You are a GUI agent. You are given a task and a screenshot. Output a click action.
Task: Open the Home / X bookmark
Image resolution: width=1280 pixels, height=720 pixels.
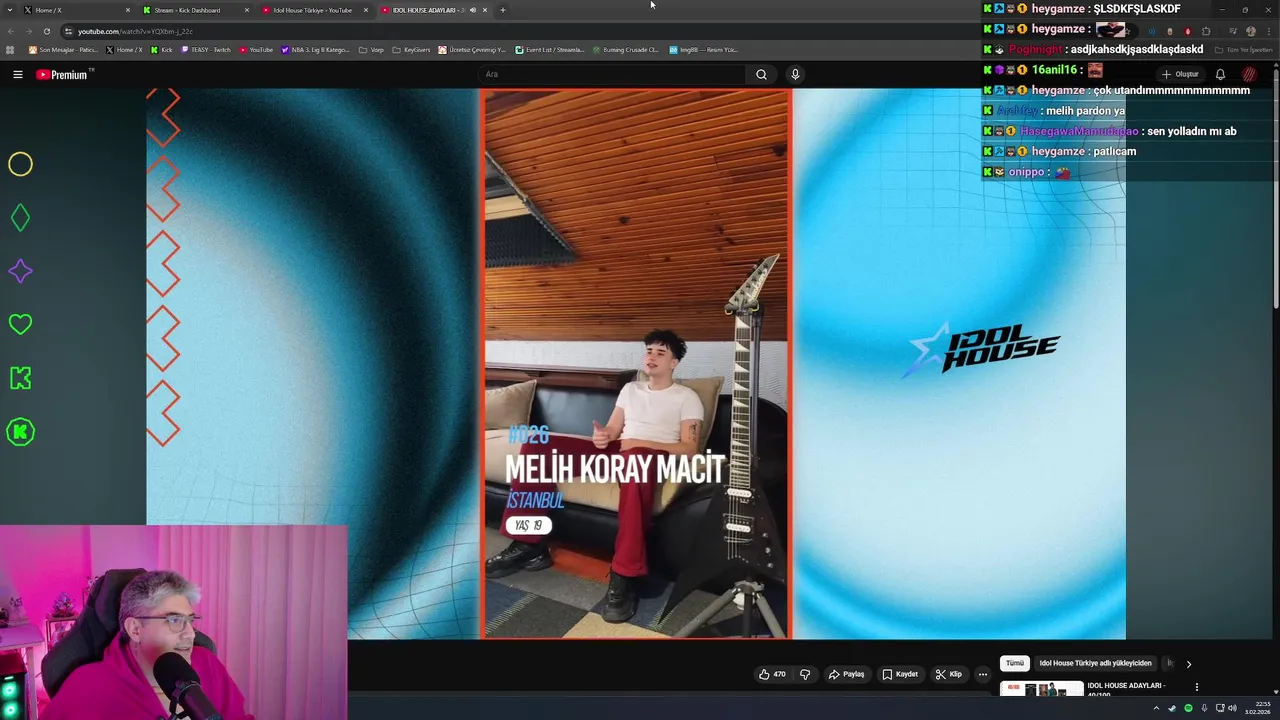coord(124,50)
